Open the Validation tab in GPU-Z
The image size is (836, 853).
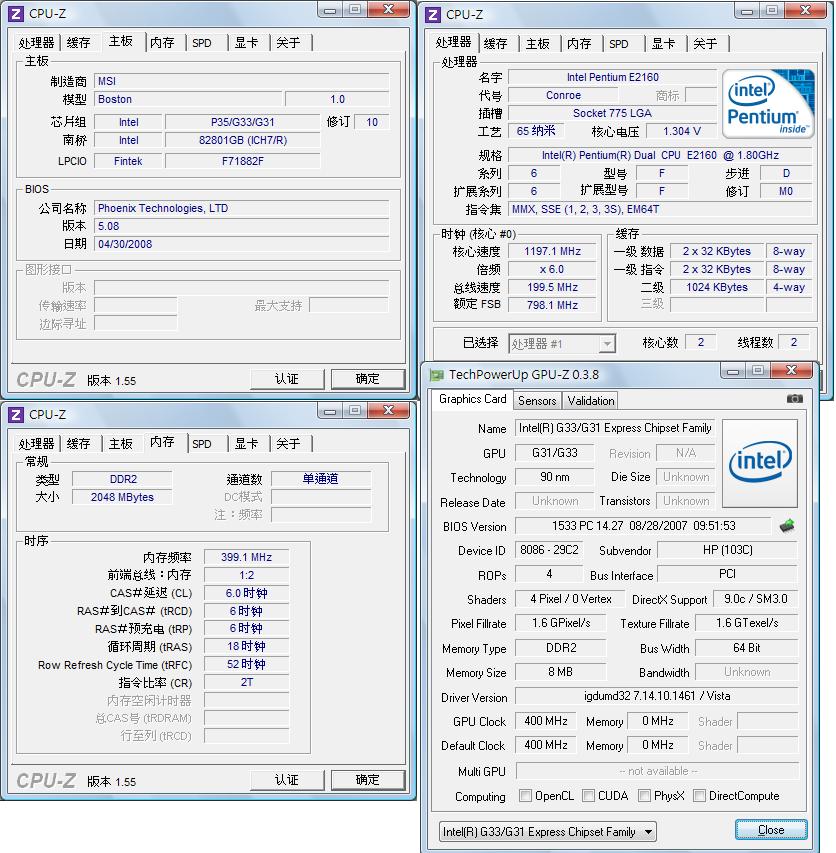[x=591, y=401]
